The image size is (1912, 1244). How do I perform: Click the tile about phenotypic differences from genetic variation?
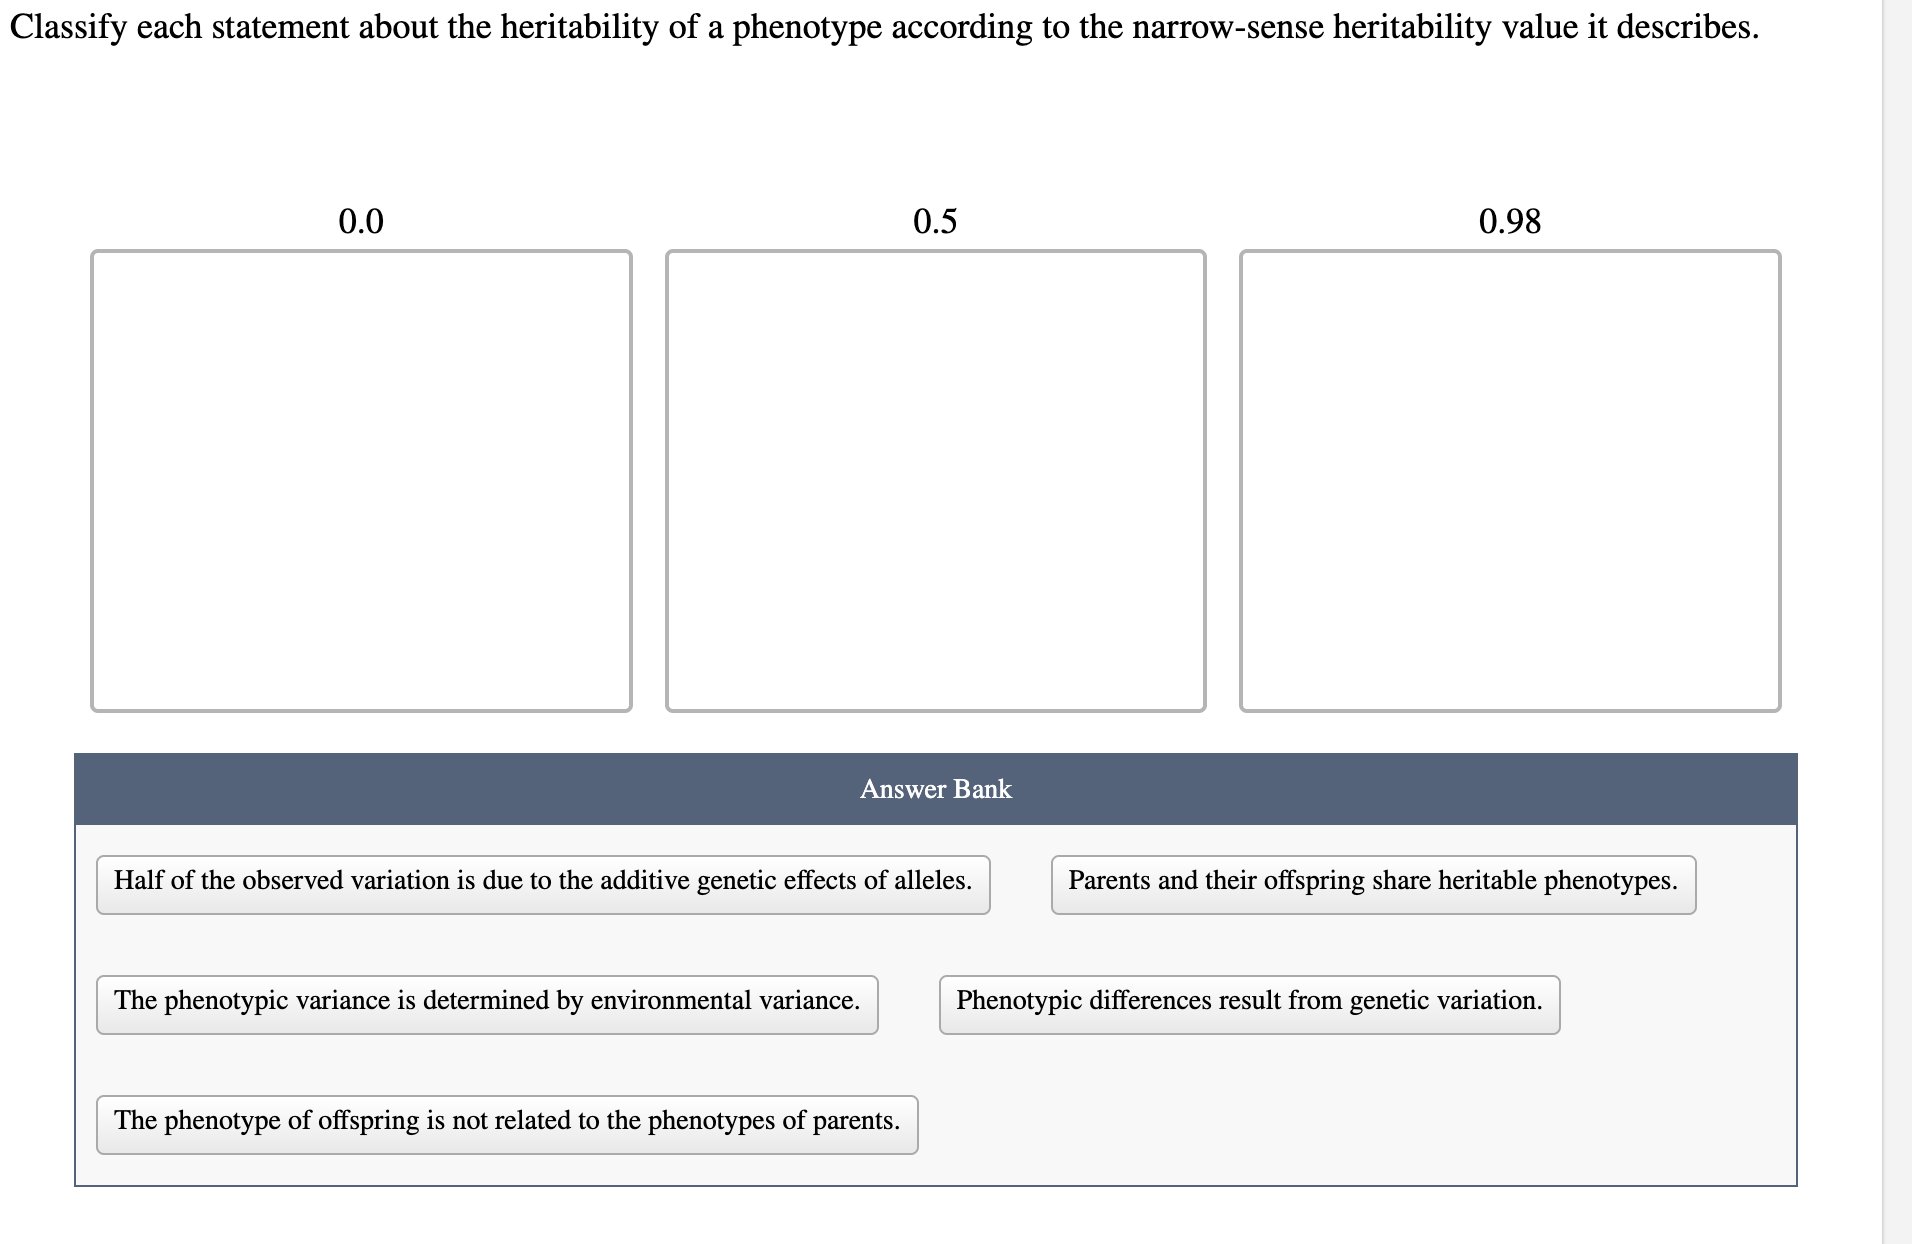coord(1249,1003)
